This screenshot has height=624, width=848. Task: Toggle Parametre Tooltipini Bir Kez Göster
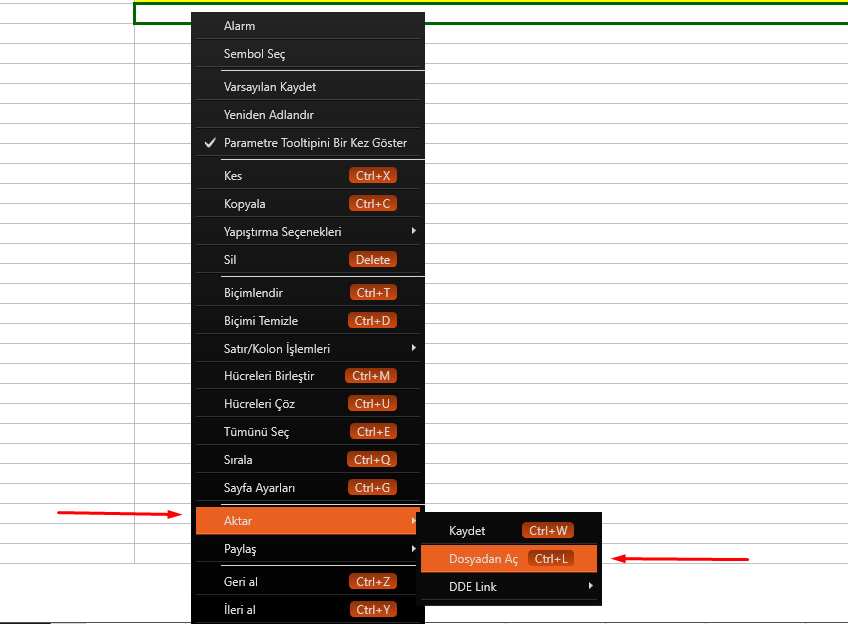click(315, 143)
